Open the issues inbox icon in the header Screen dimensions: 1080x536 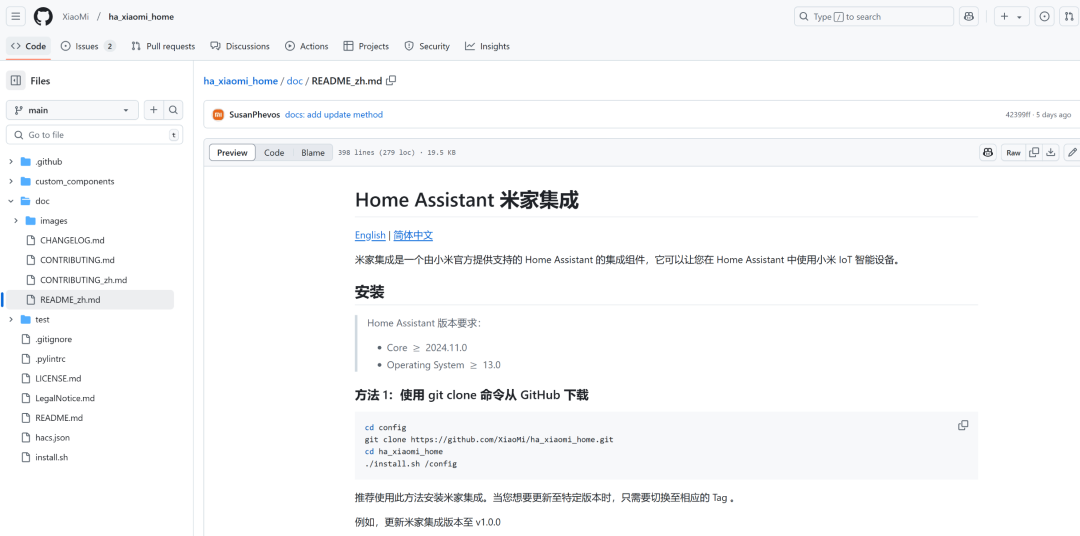point(1045,17)
